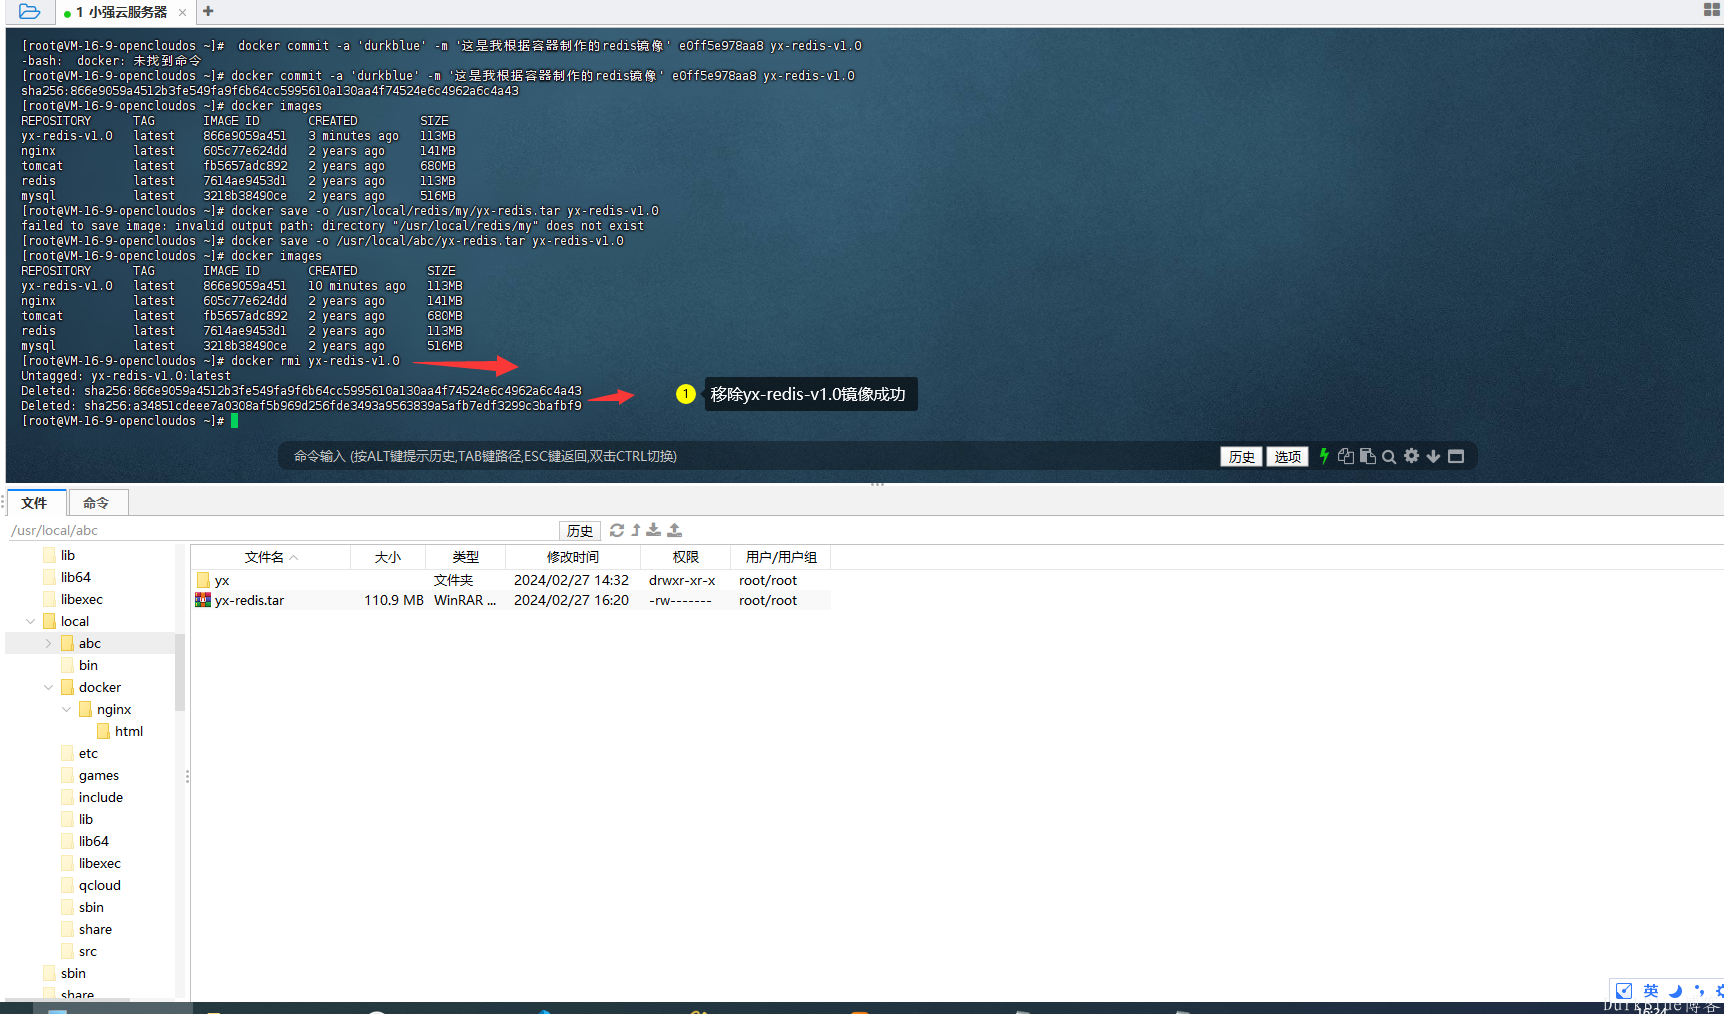Sort by 大小 column header
This screenshot has width=1724, height=1014.
(388, 557)
